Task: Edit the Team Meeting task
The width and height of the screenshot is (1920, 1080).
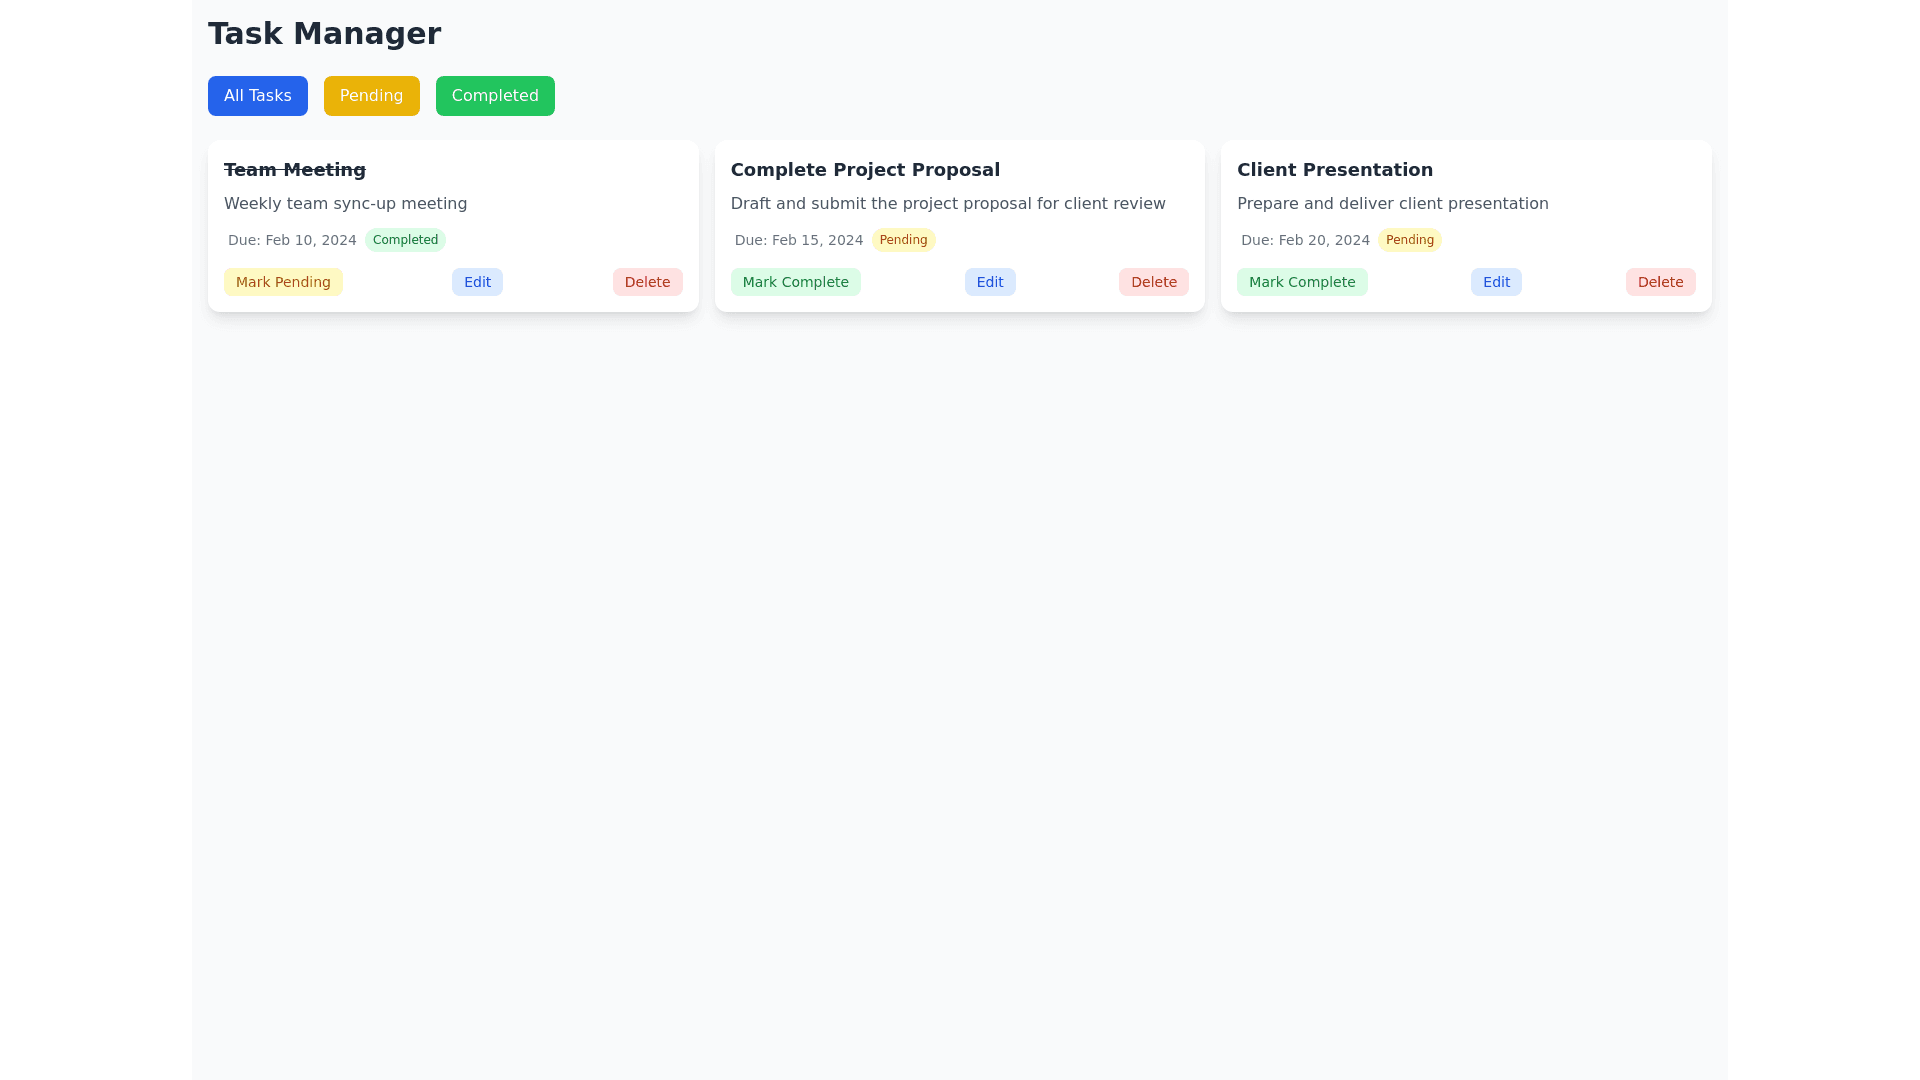Action: (x=477, y=282)
